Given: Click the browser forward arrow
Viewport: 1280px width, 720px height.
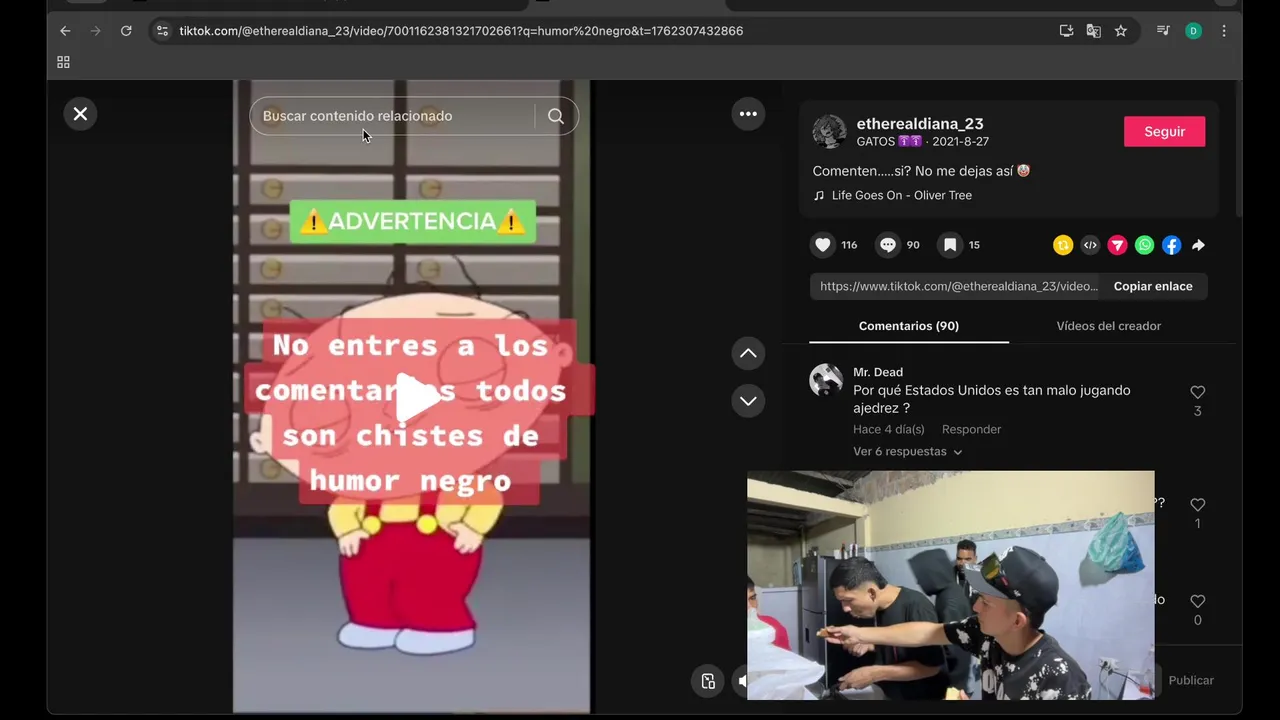Looking at the screenshot, I should (96, 31).
